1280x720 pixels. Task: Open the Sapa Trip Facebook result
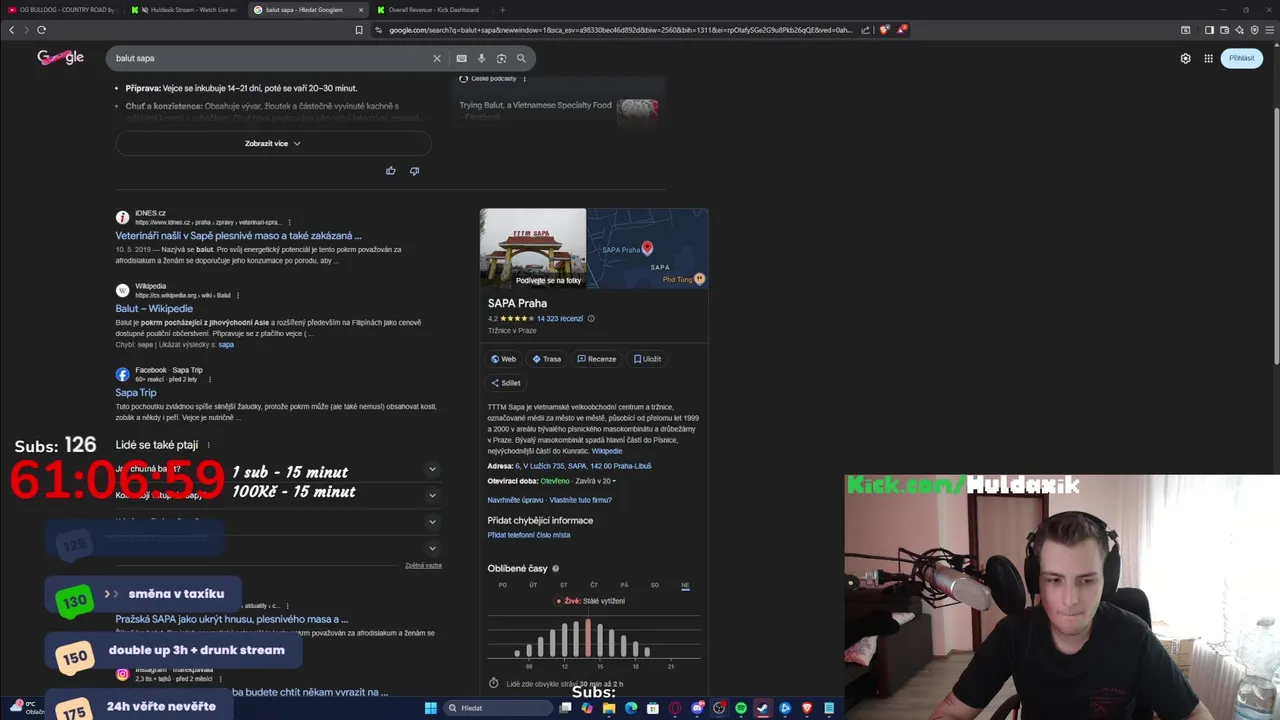pos(136,393)
